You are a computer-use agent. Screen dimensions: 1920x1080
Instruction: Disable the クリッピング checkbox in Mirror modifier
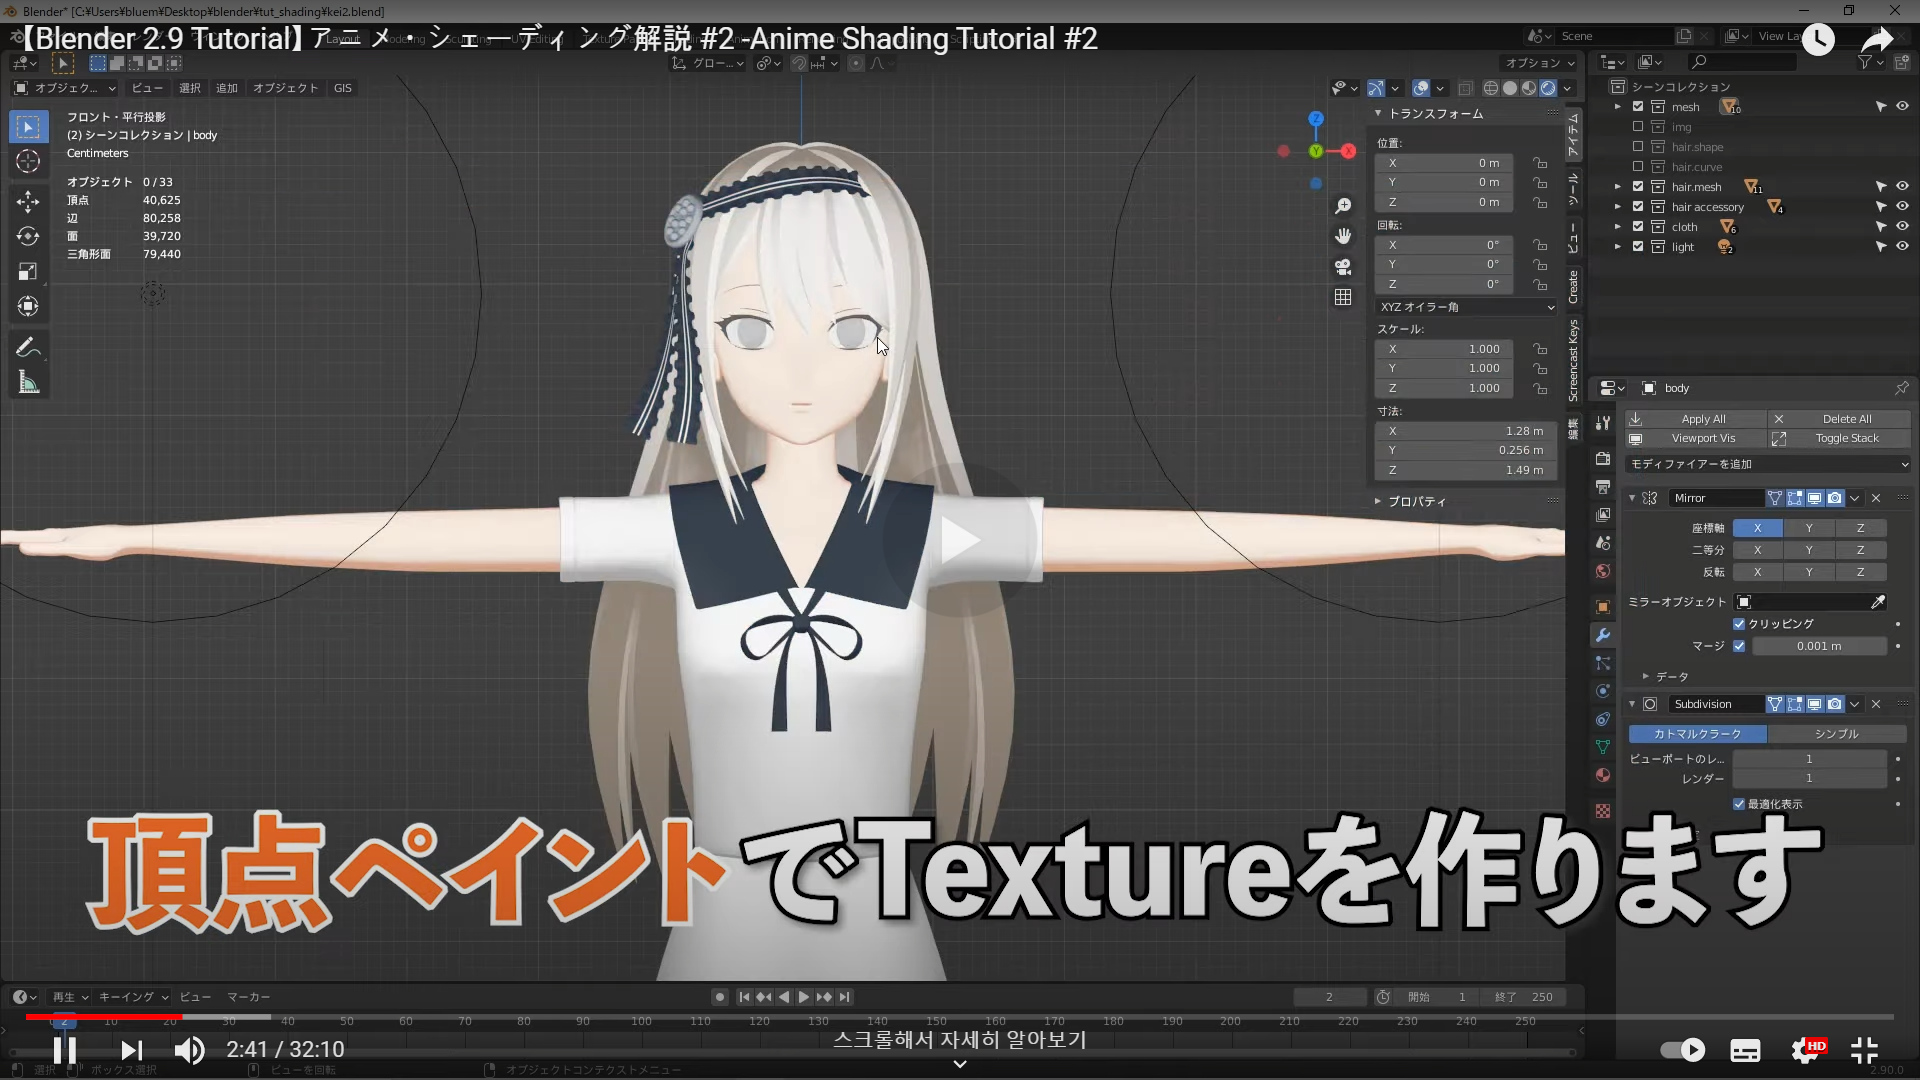[x=1739, y=624]
